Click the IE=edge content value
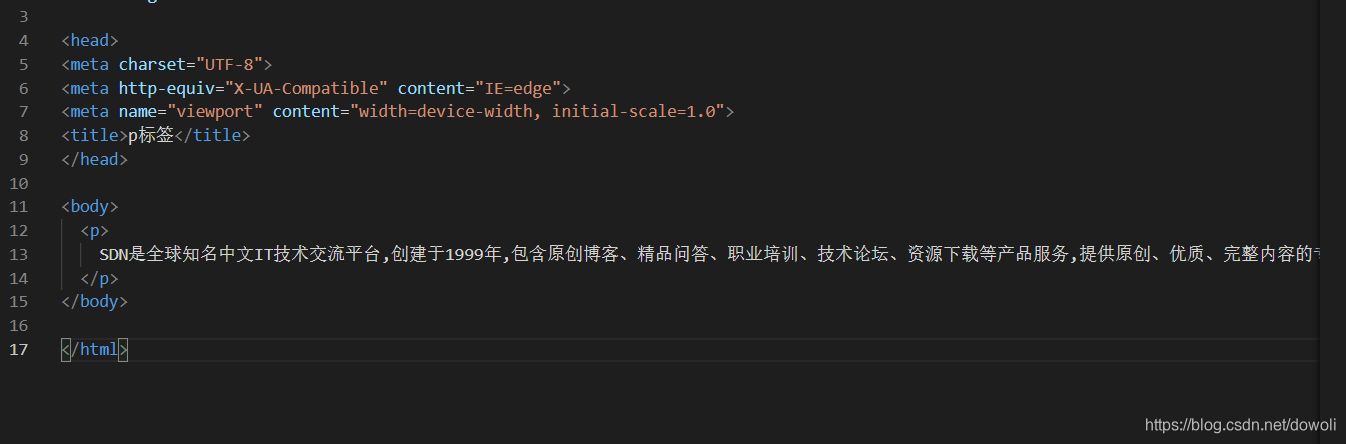The width and height of the screenshot is (1346, 444). [x=524, y=88]
